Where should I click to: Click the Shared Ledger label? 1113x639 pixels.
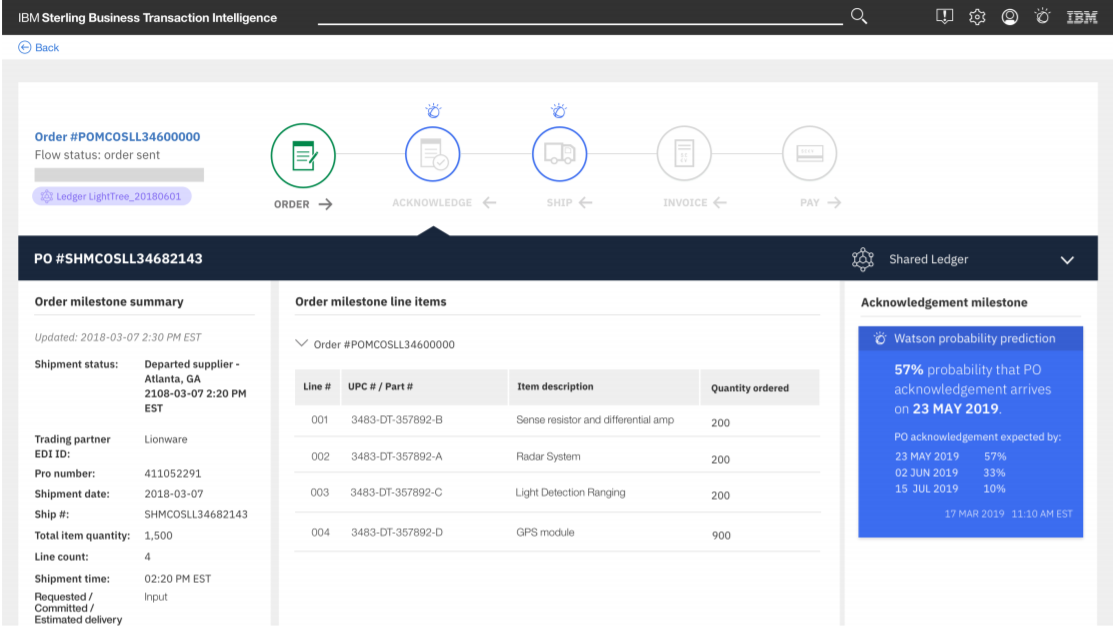point(928,260)
